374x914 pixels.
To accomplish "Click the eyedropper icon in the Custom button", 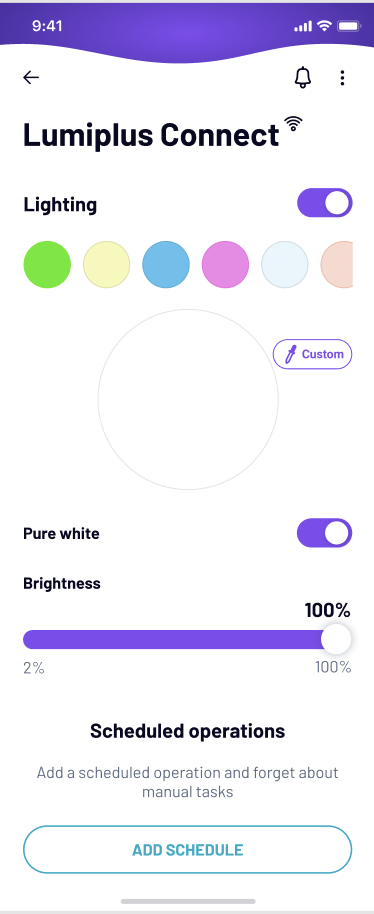I will point(290,354).
